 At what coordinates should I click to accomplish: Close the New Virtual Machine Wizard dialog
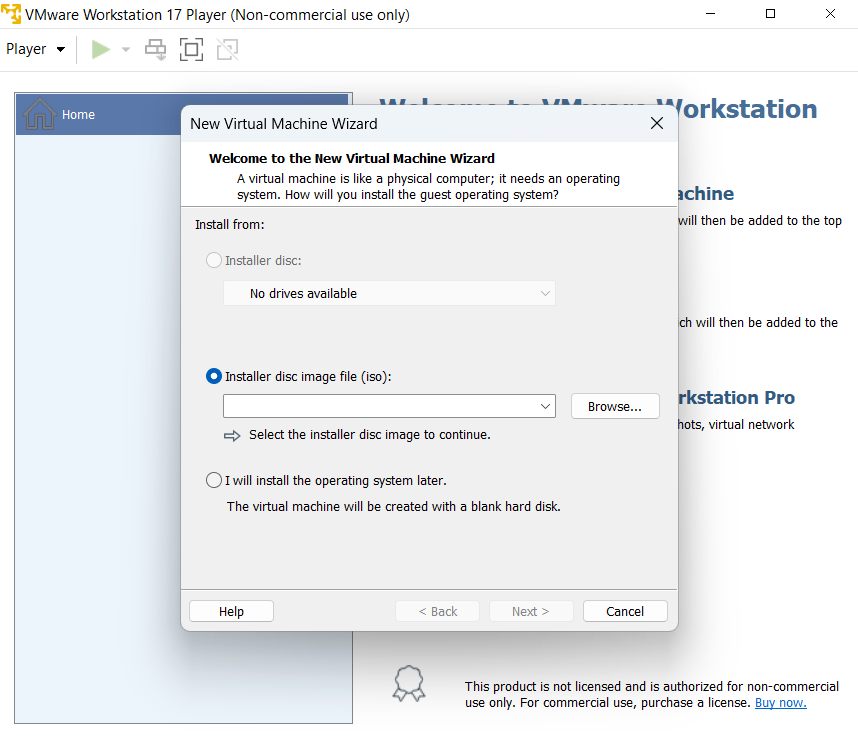coord(657,123)
